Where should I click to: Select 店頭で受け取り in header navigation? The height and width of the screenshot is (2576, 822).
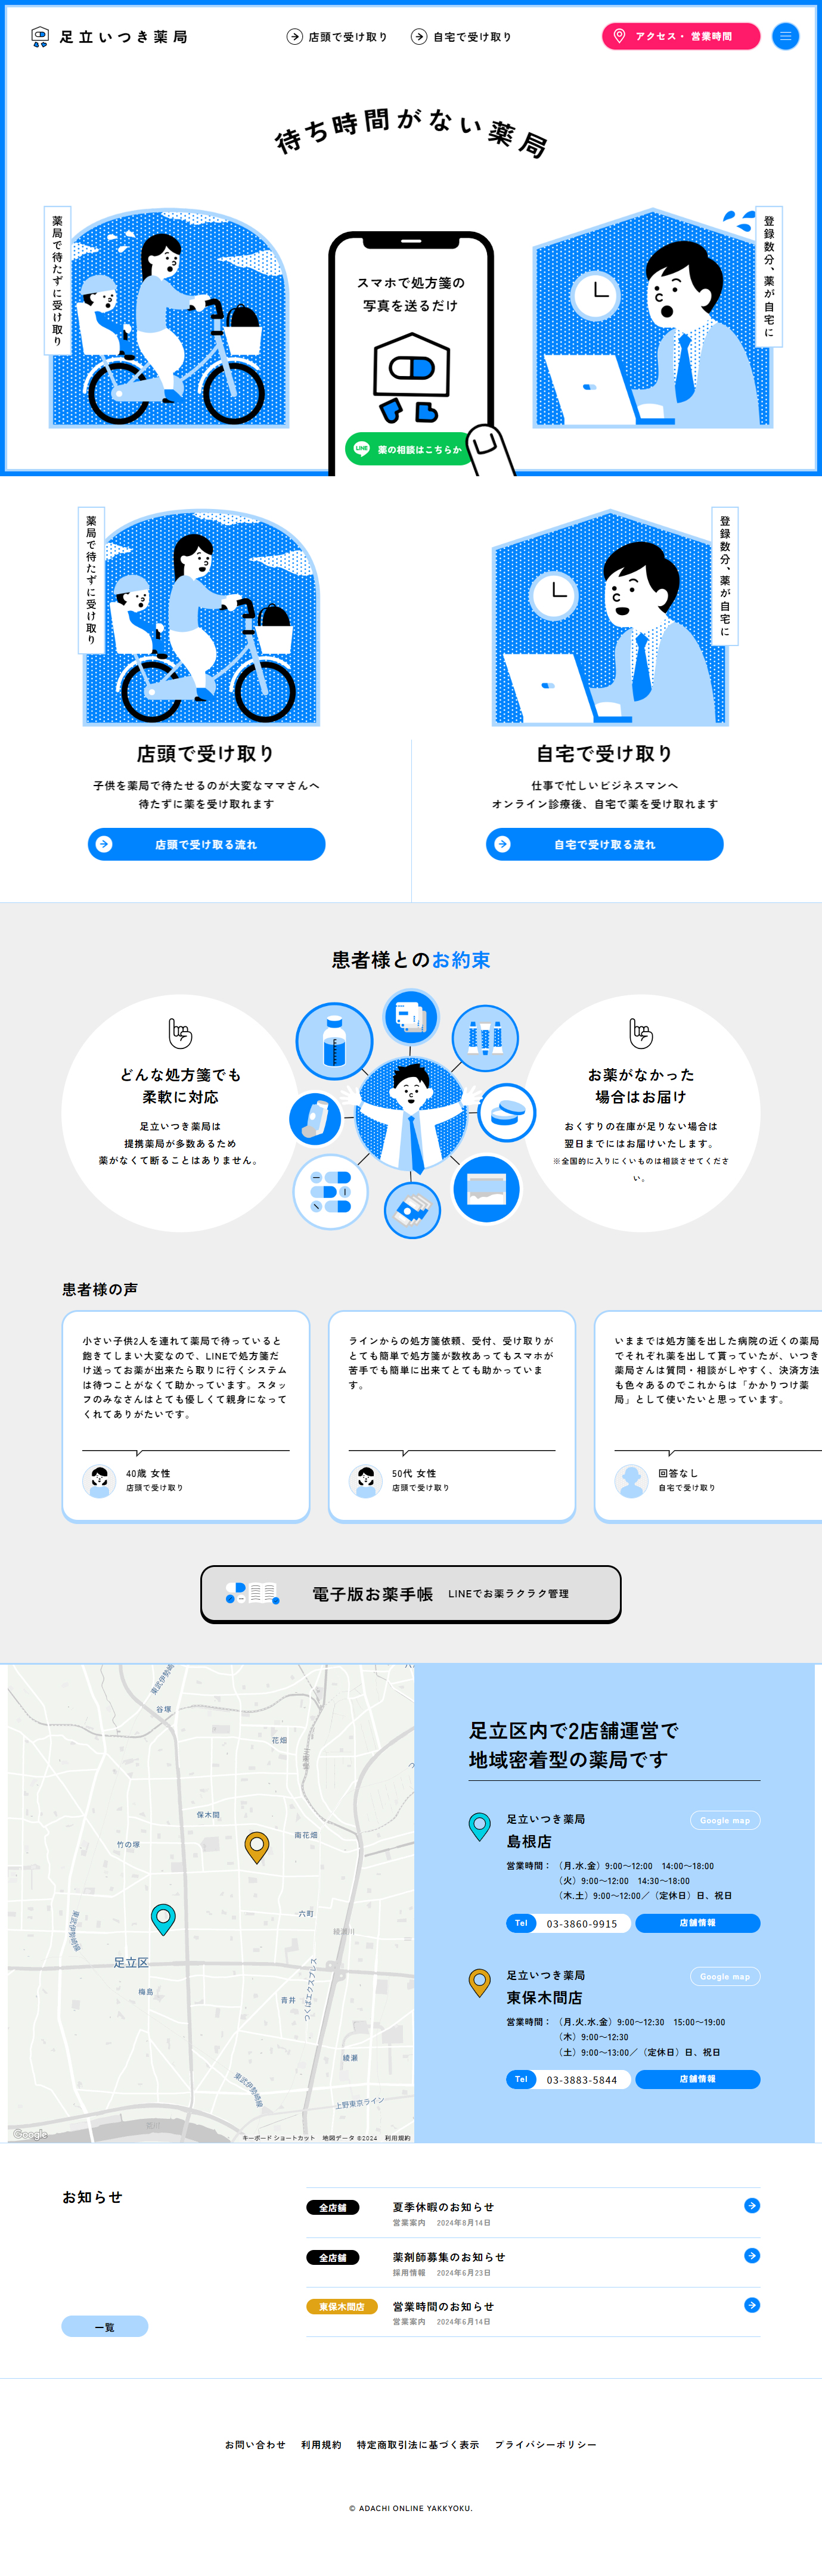(x=337, y=37)
